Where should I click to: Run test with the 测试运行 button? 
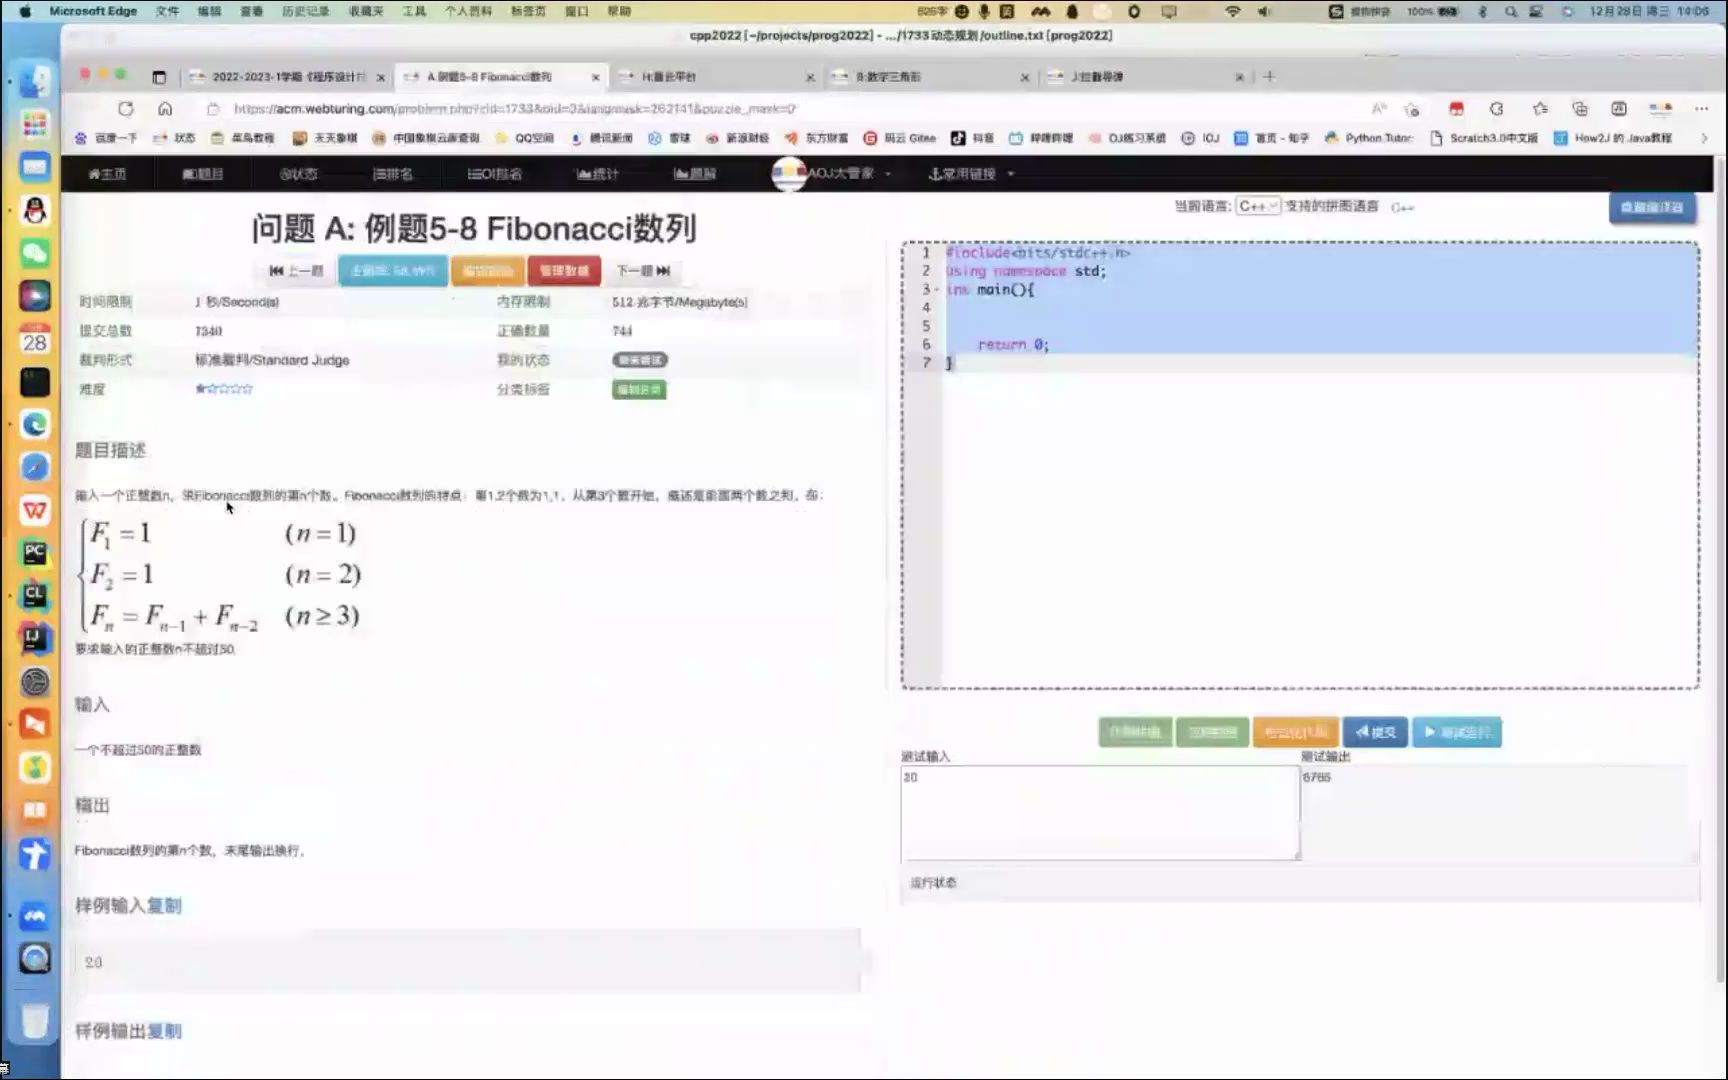(x=1456, y=732)
